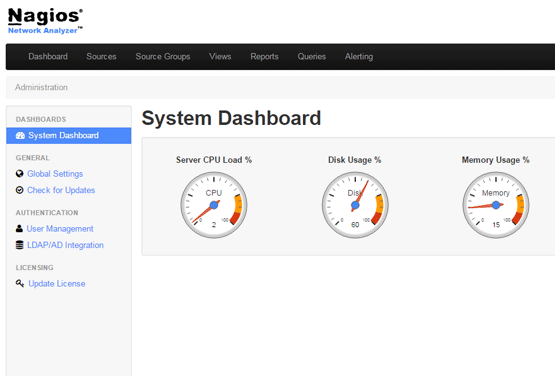Image resolution: width=555 pixels, height=376 pixels.
Task: Select Reports in the navigation bar
Action: pos(264,57)
